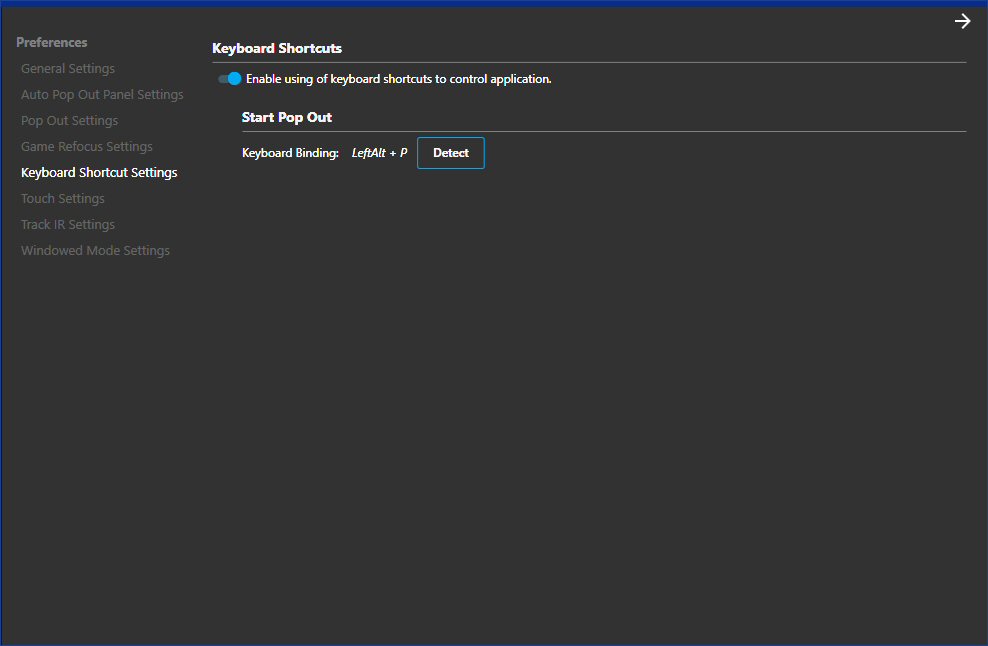Click the empty area below the Detect button

click(451, 300)
